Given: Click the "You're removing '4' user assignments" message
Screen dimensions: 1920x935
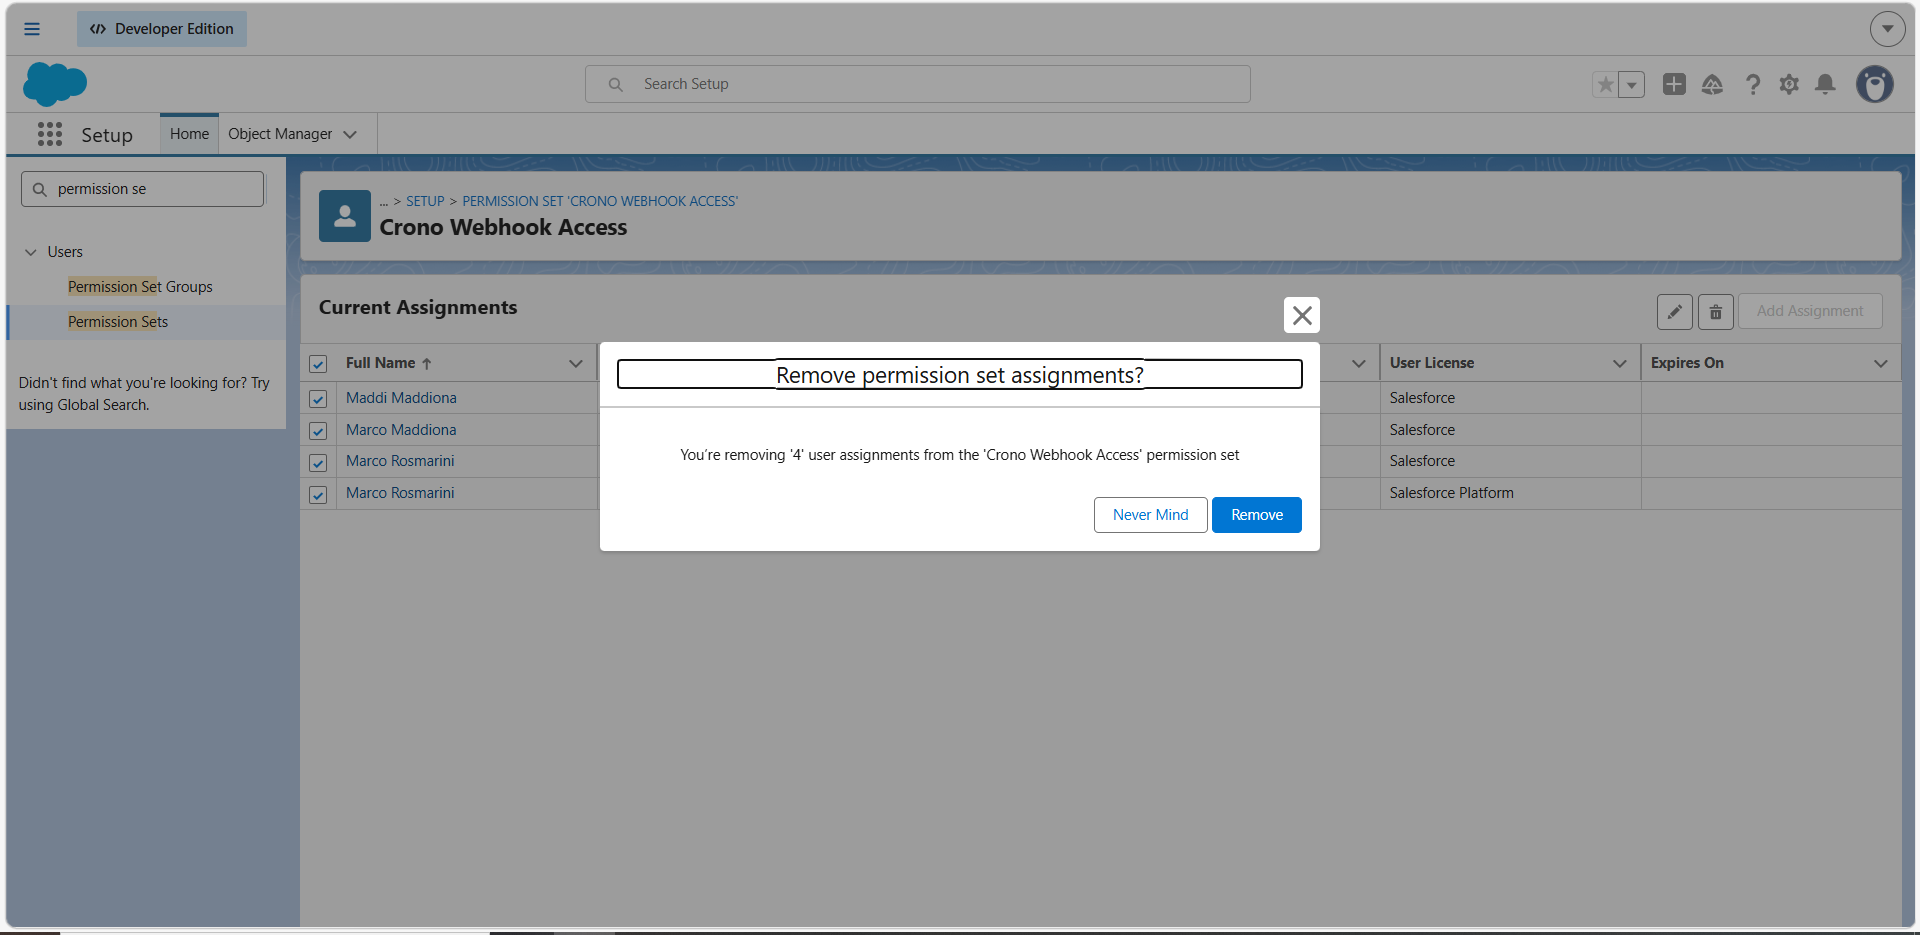Looking at the screenshot, I should tap(960, 455).
